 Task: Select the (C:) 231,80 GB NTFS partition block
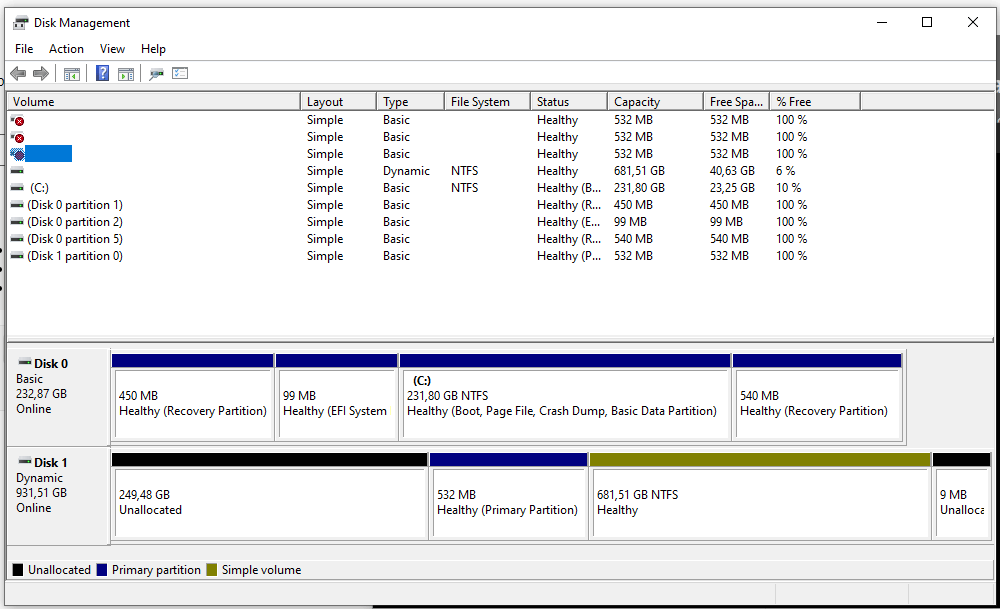(565, 397)
